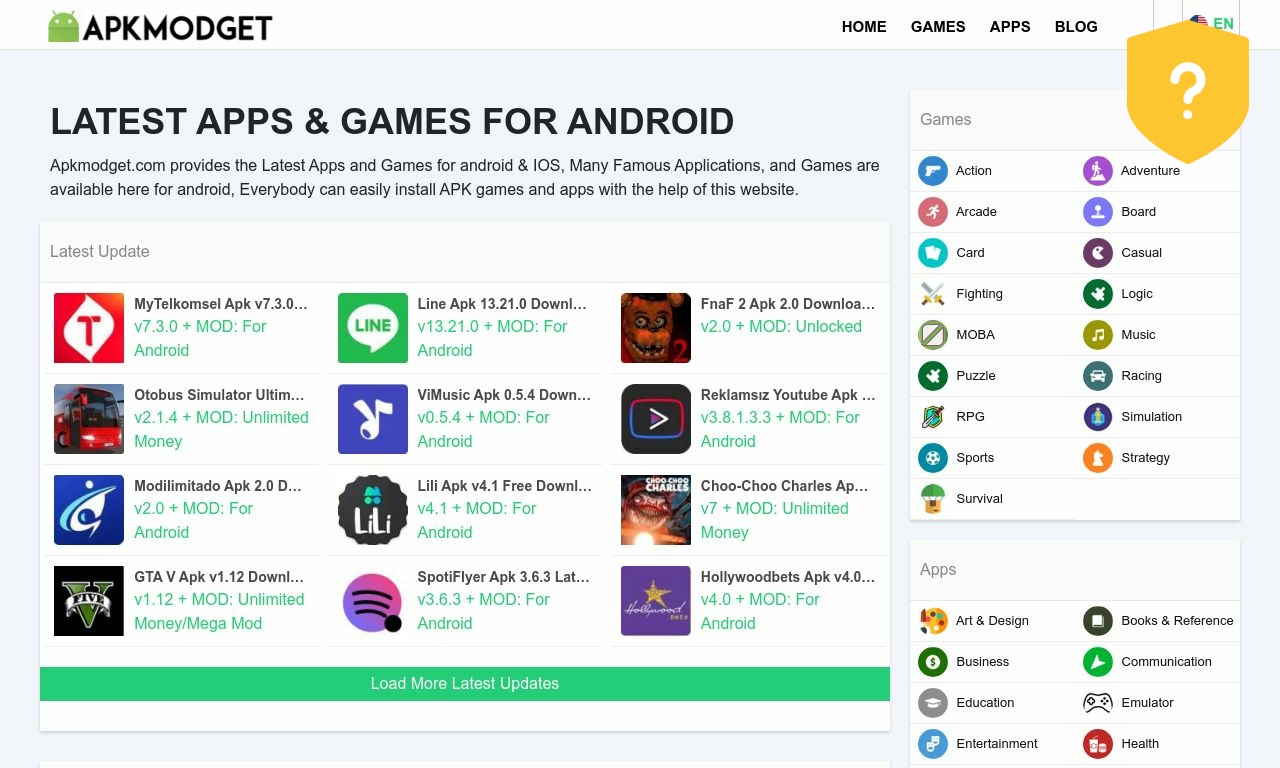Click the Otobus Simulator bus thumbnail
1280x768 pixels.
(89, 419)
